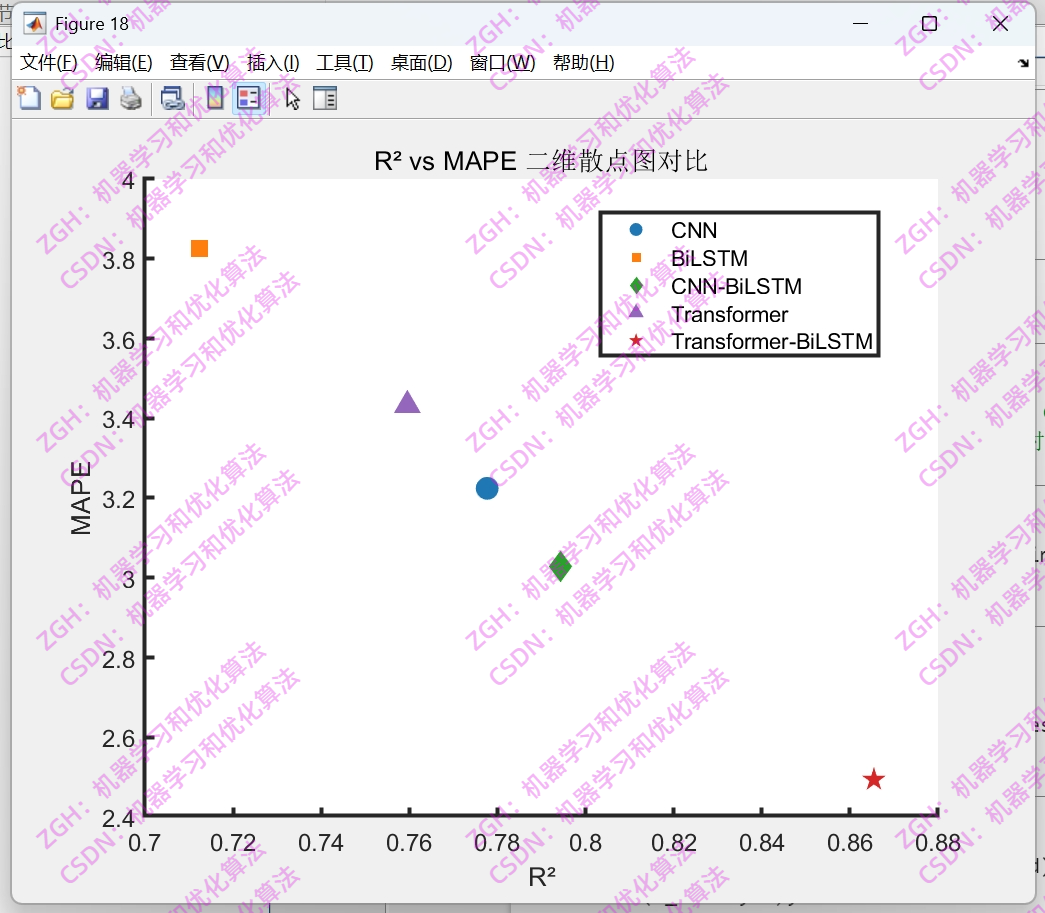The image size is (1045, 913).
Task: Enable Link Plot with the chain-link icon
Action: click(172, 98)
